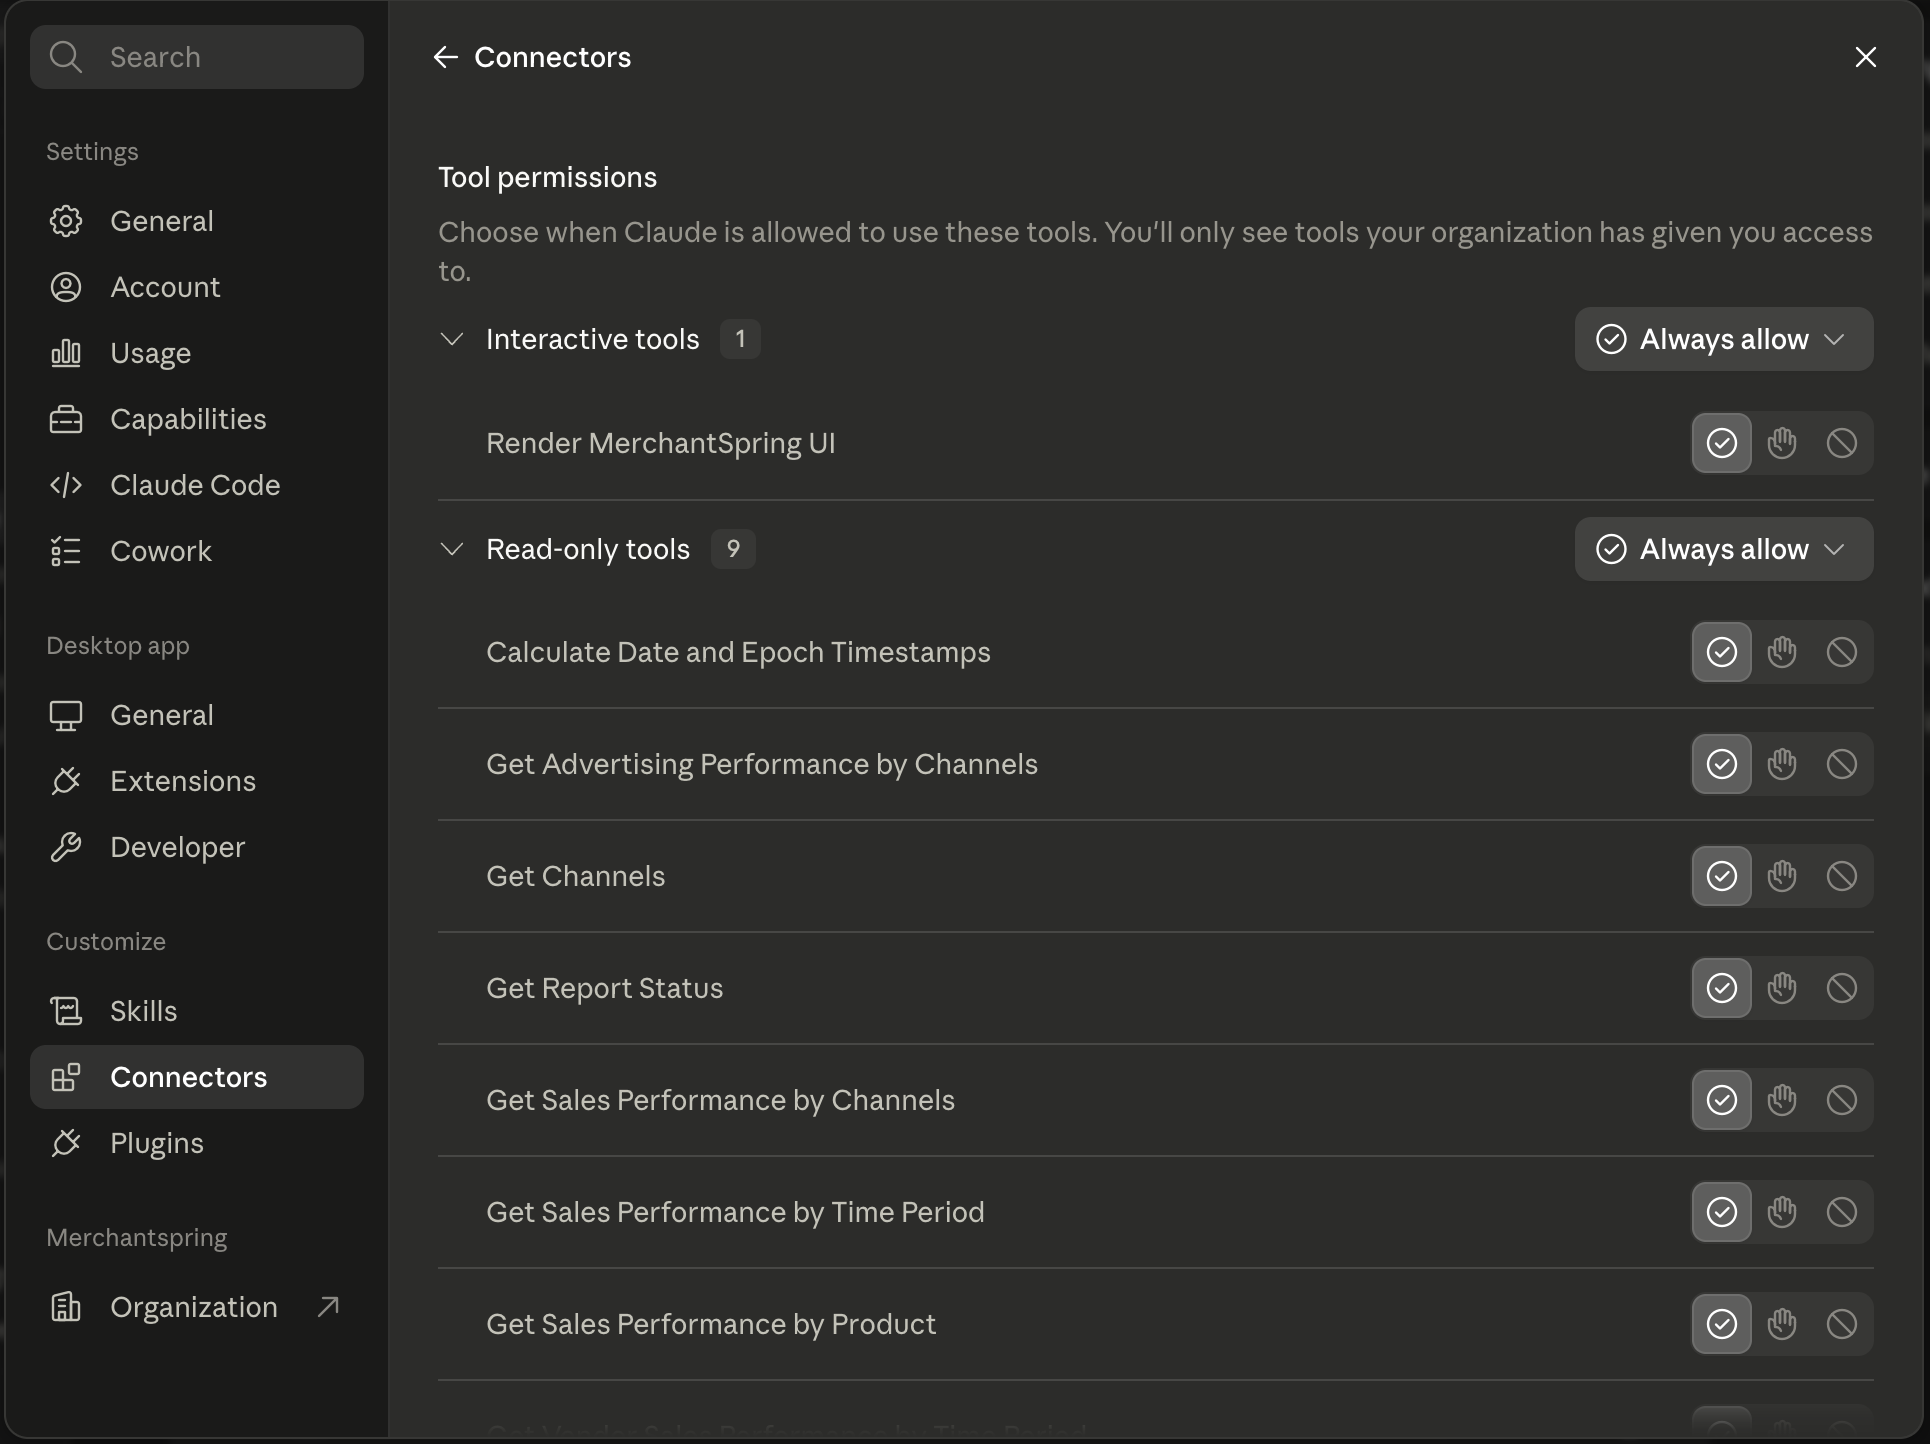The height and width of the screenshot is (1444, 1930).
Task: Always allow Get Advertising Performance by Channels
Action: point(1722,764)
